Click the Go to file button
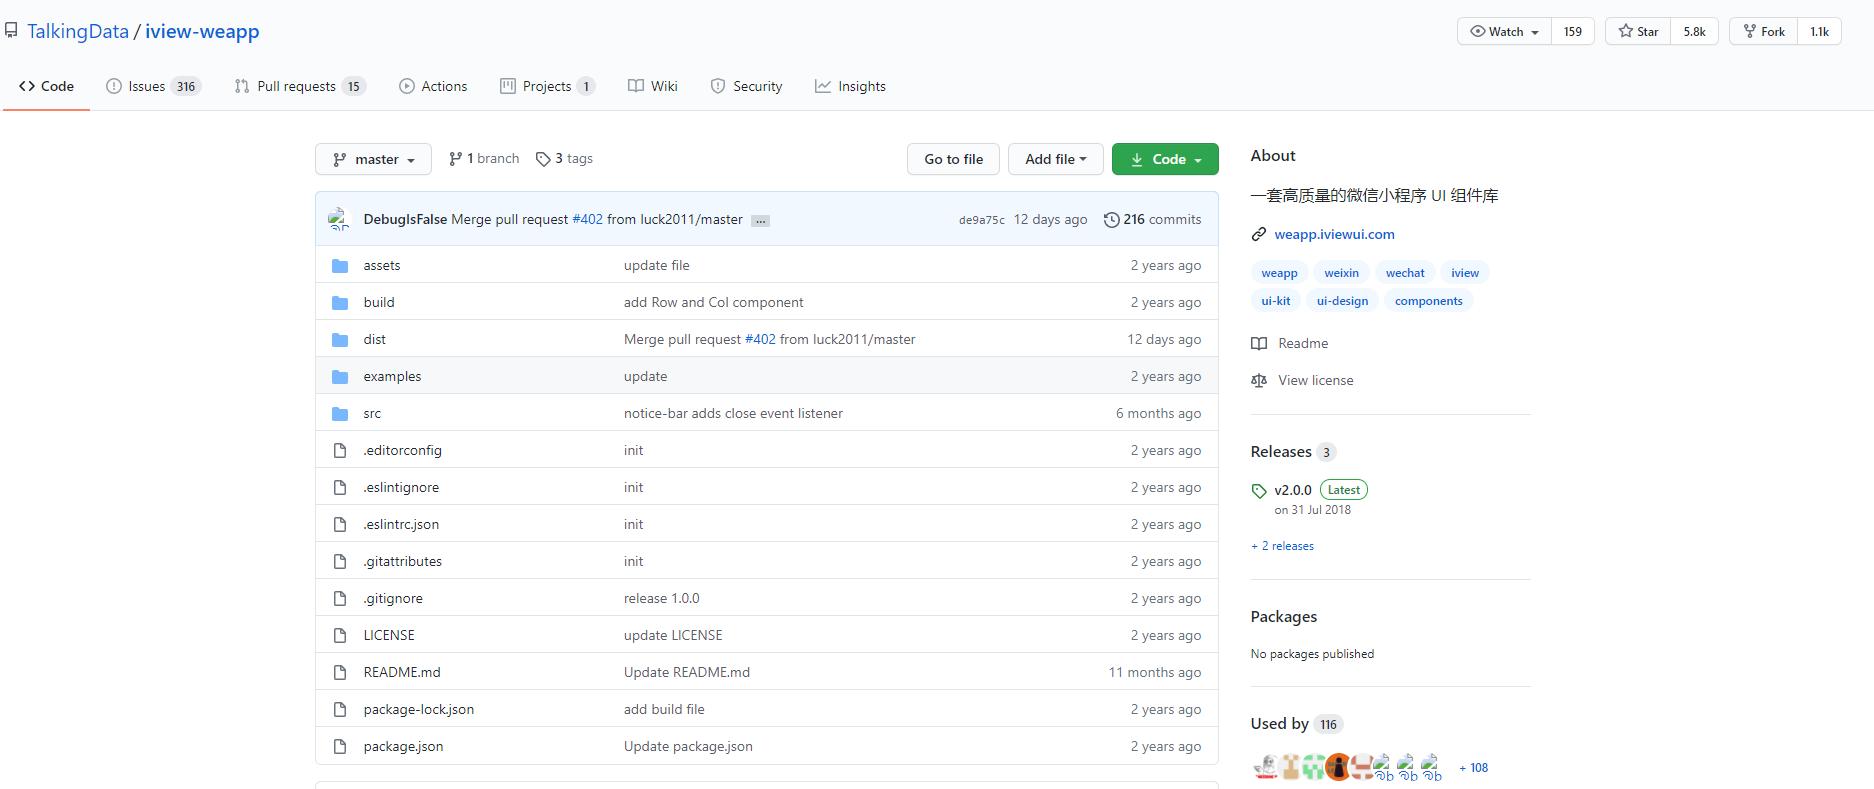The image size is (1874, 789). tap(954, 159)
